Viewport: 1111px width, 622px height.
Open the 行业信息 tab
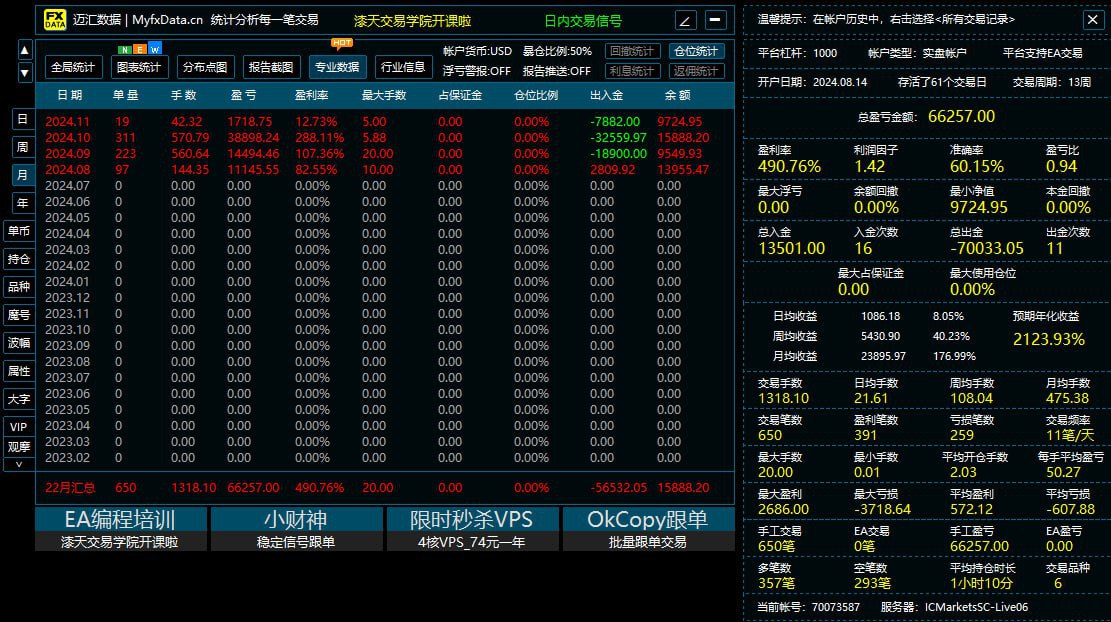coord(402,67)
